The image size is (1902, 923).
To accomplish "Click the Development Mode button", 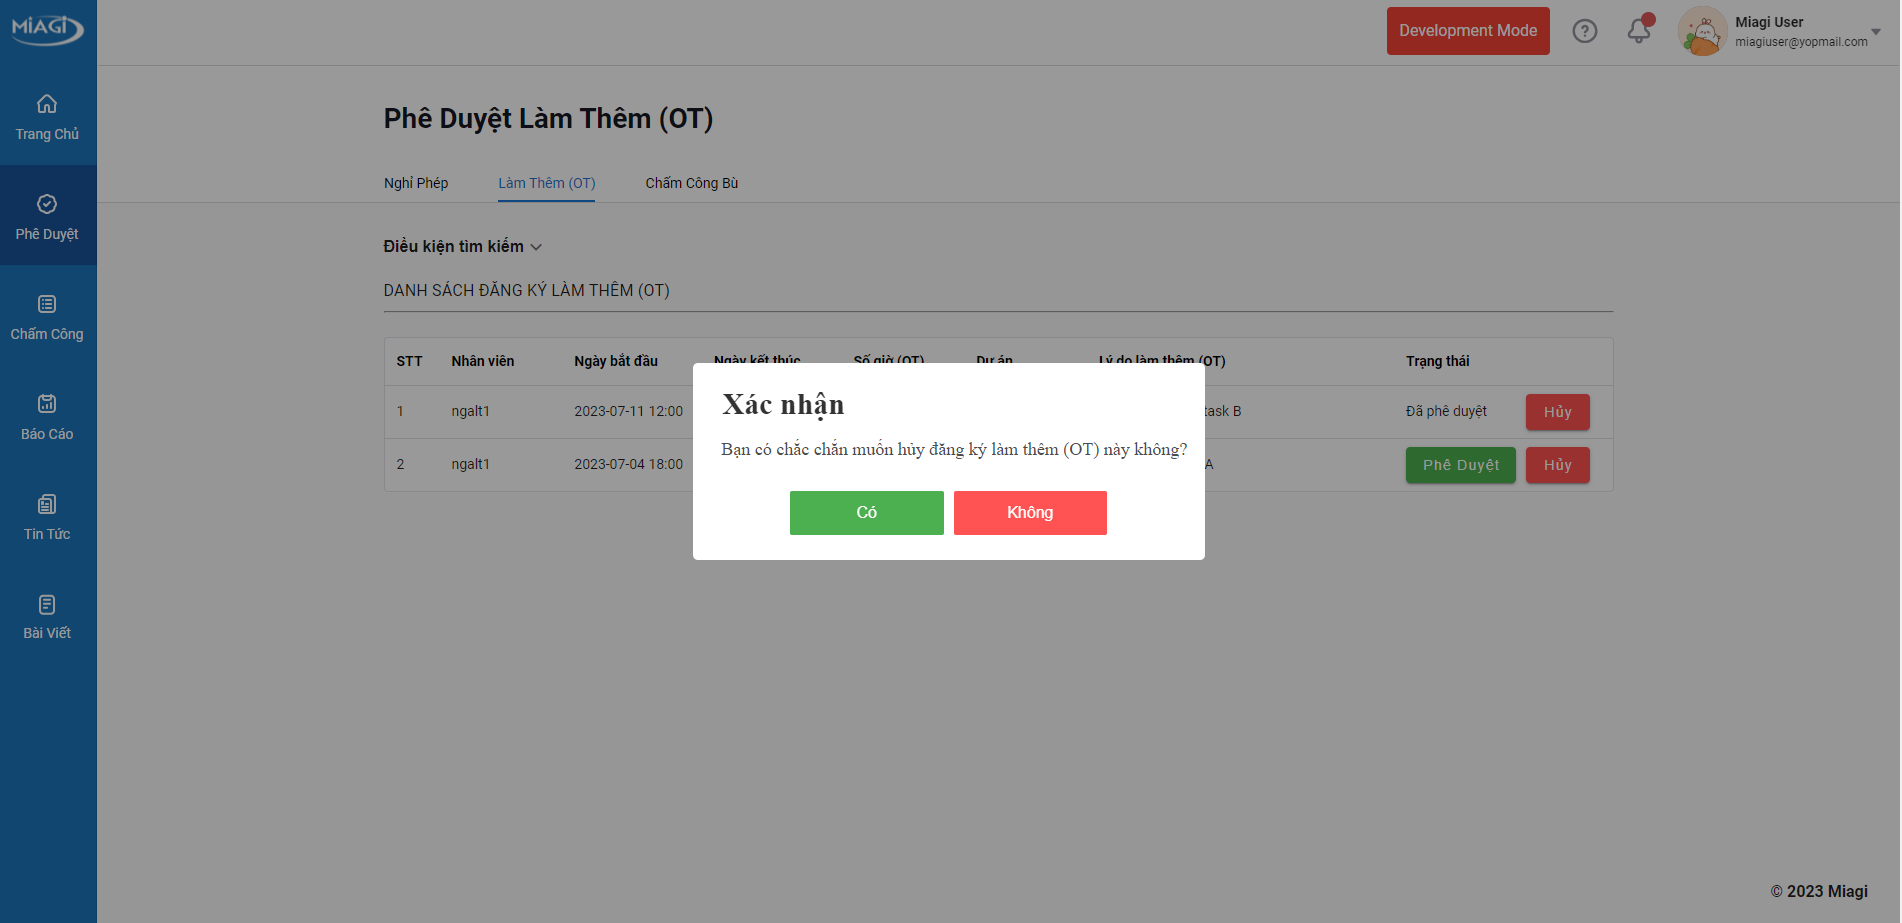I will point(1467,31).
